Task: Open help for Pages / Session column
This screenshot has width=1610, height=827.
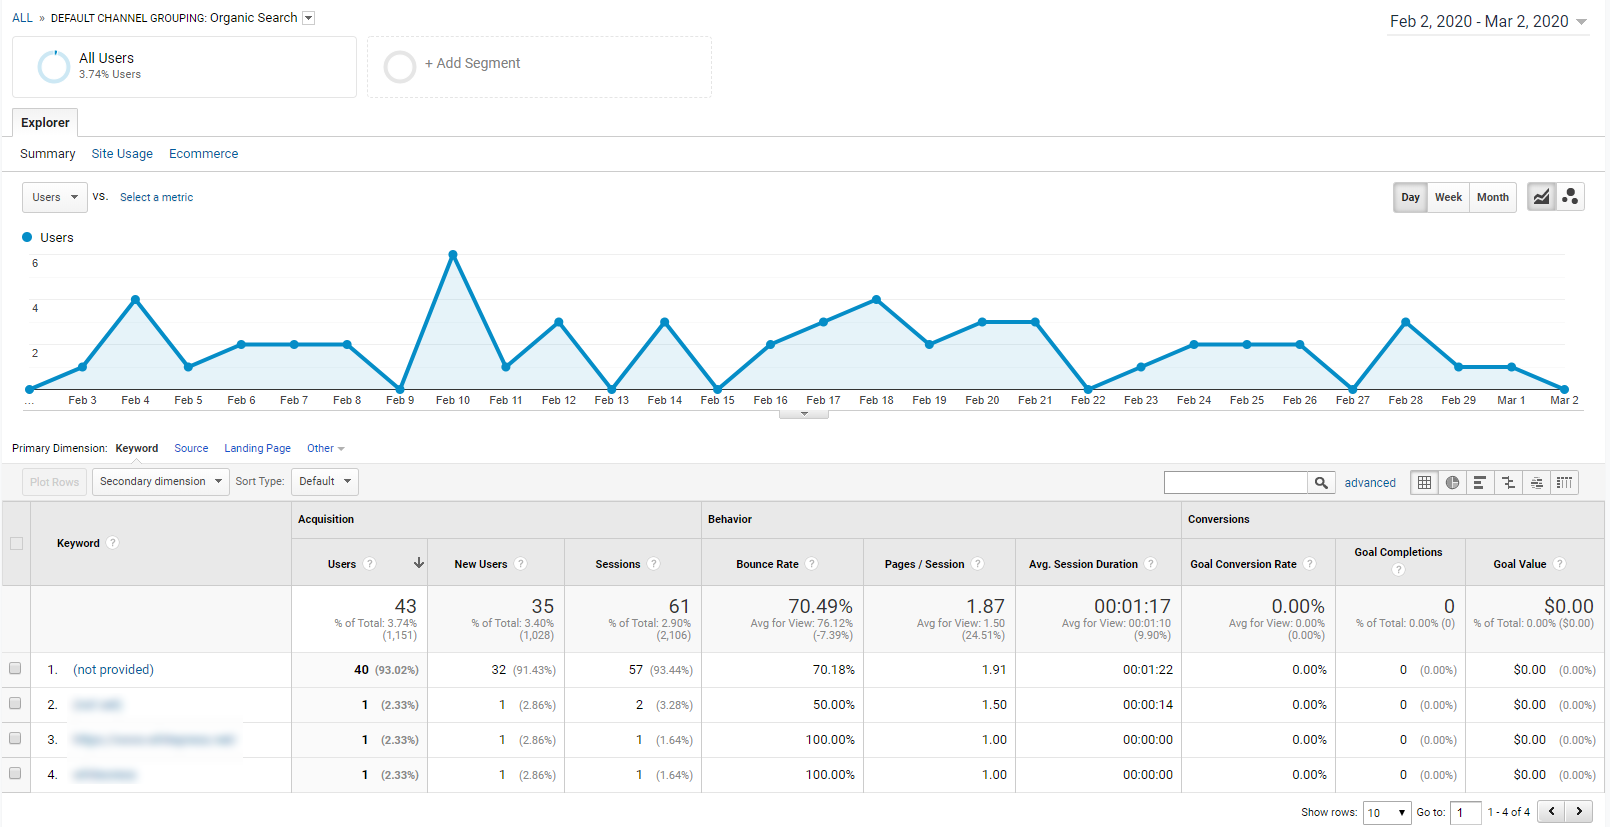Action: (x=978, y=564)
